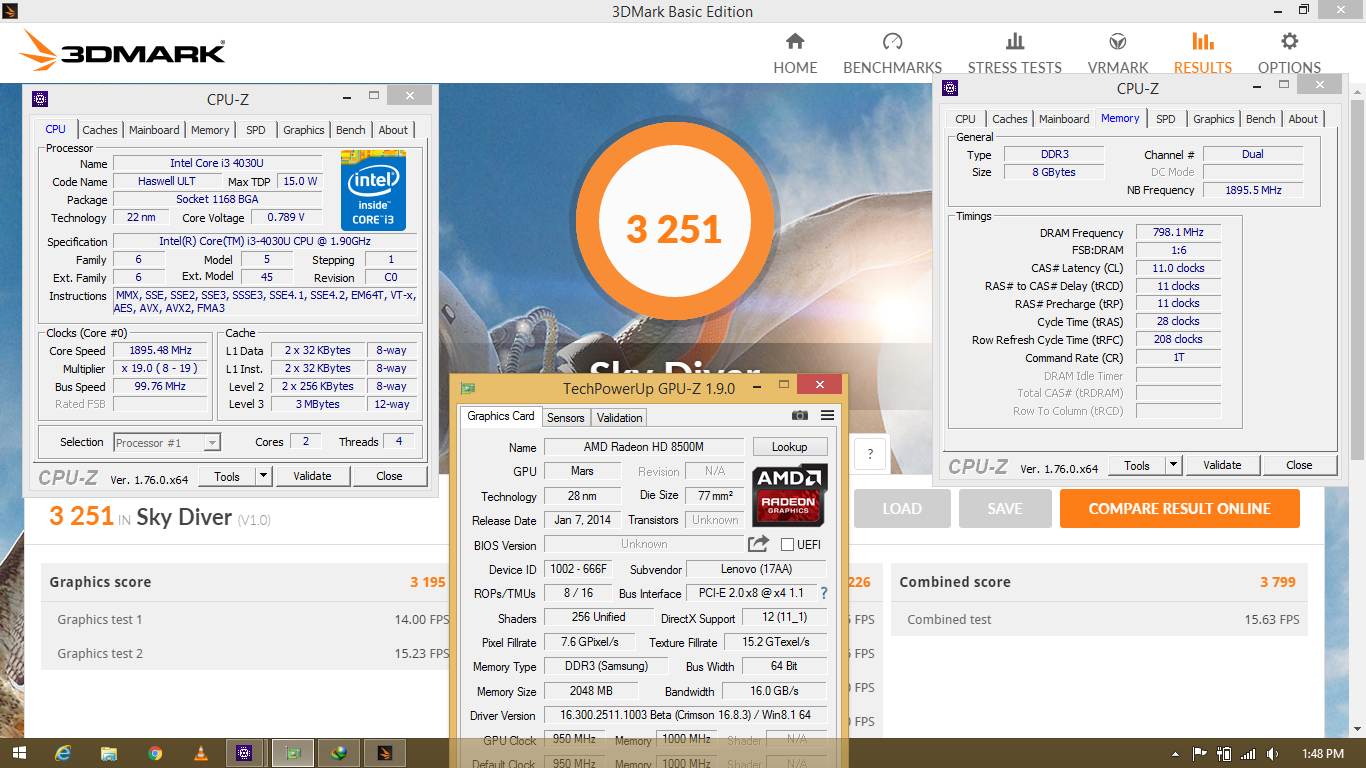Screen dimensions: 1366x768
Task: Select the Graphics Card tab in GPU-Z
Action: (501, 416)
